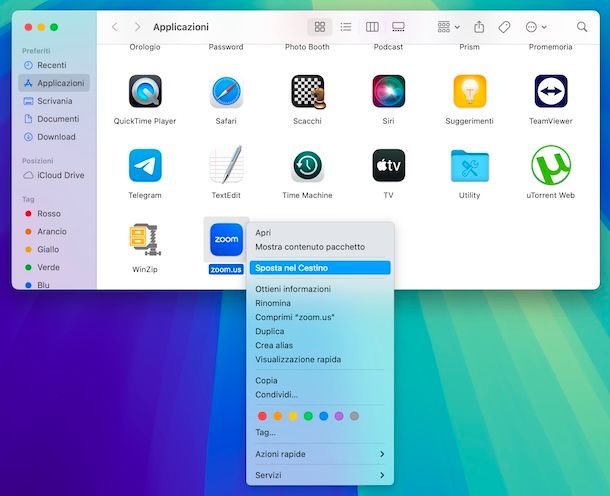Select the Giallo tag in sidebar

coord(54,249)
